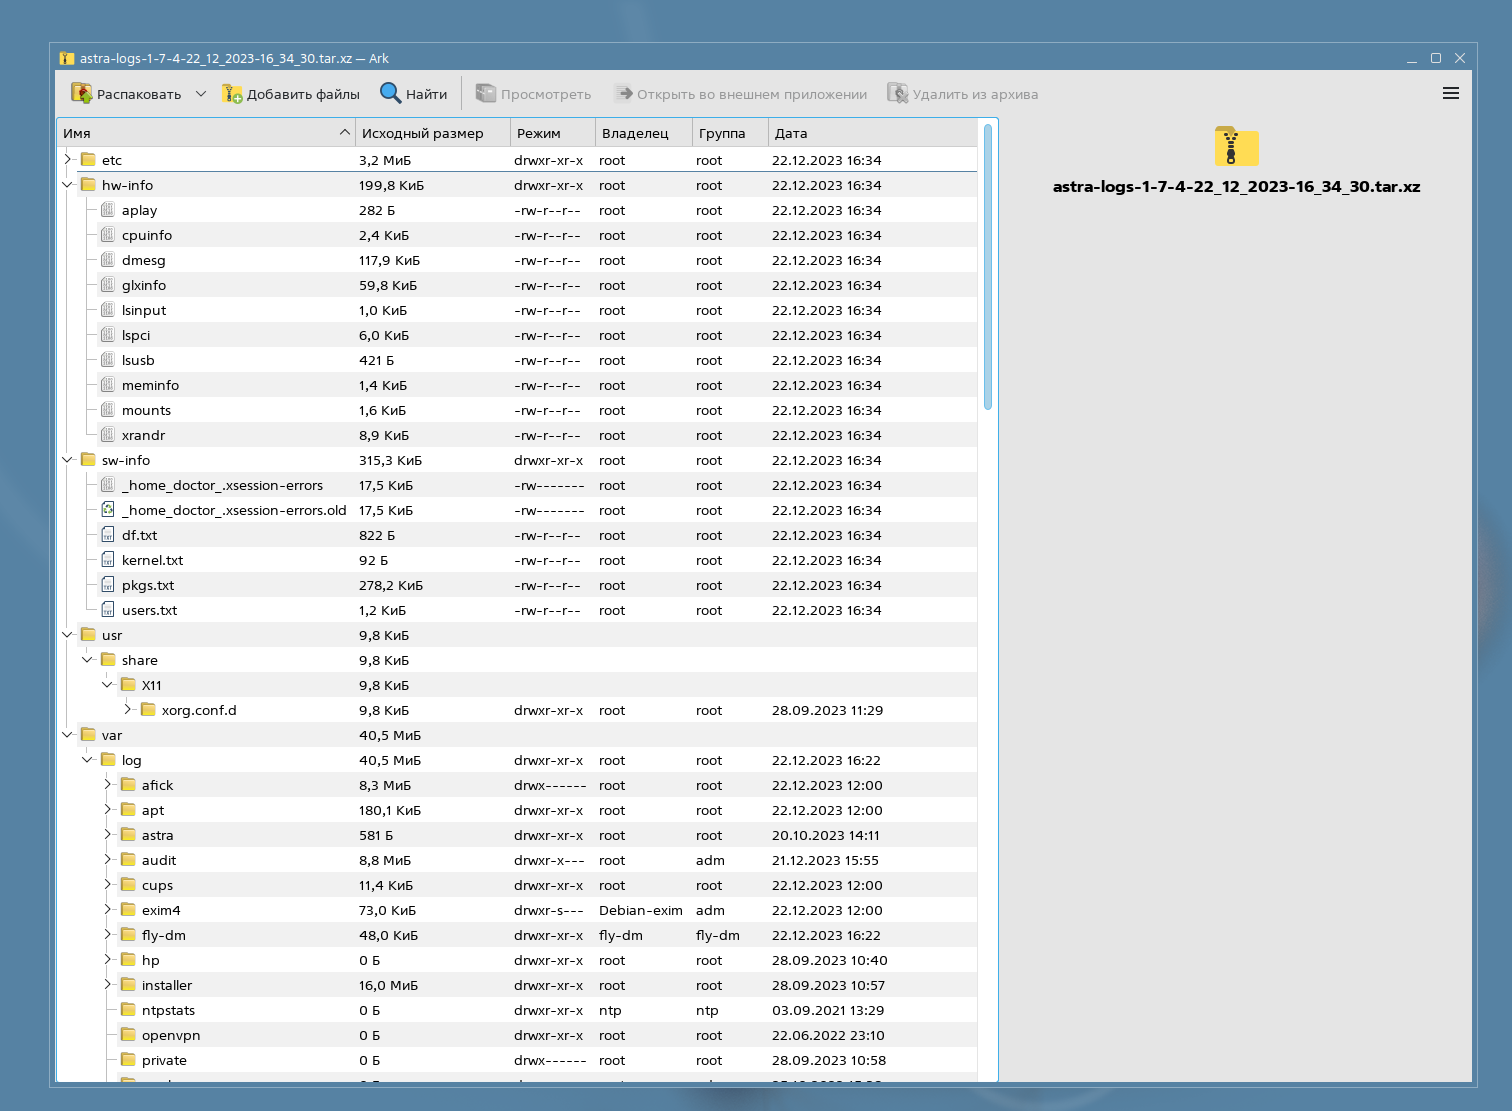Select the cpuinfo file icon
The width and height of the screenshot is (1512, 1111).
108,235
